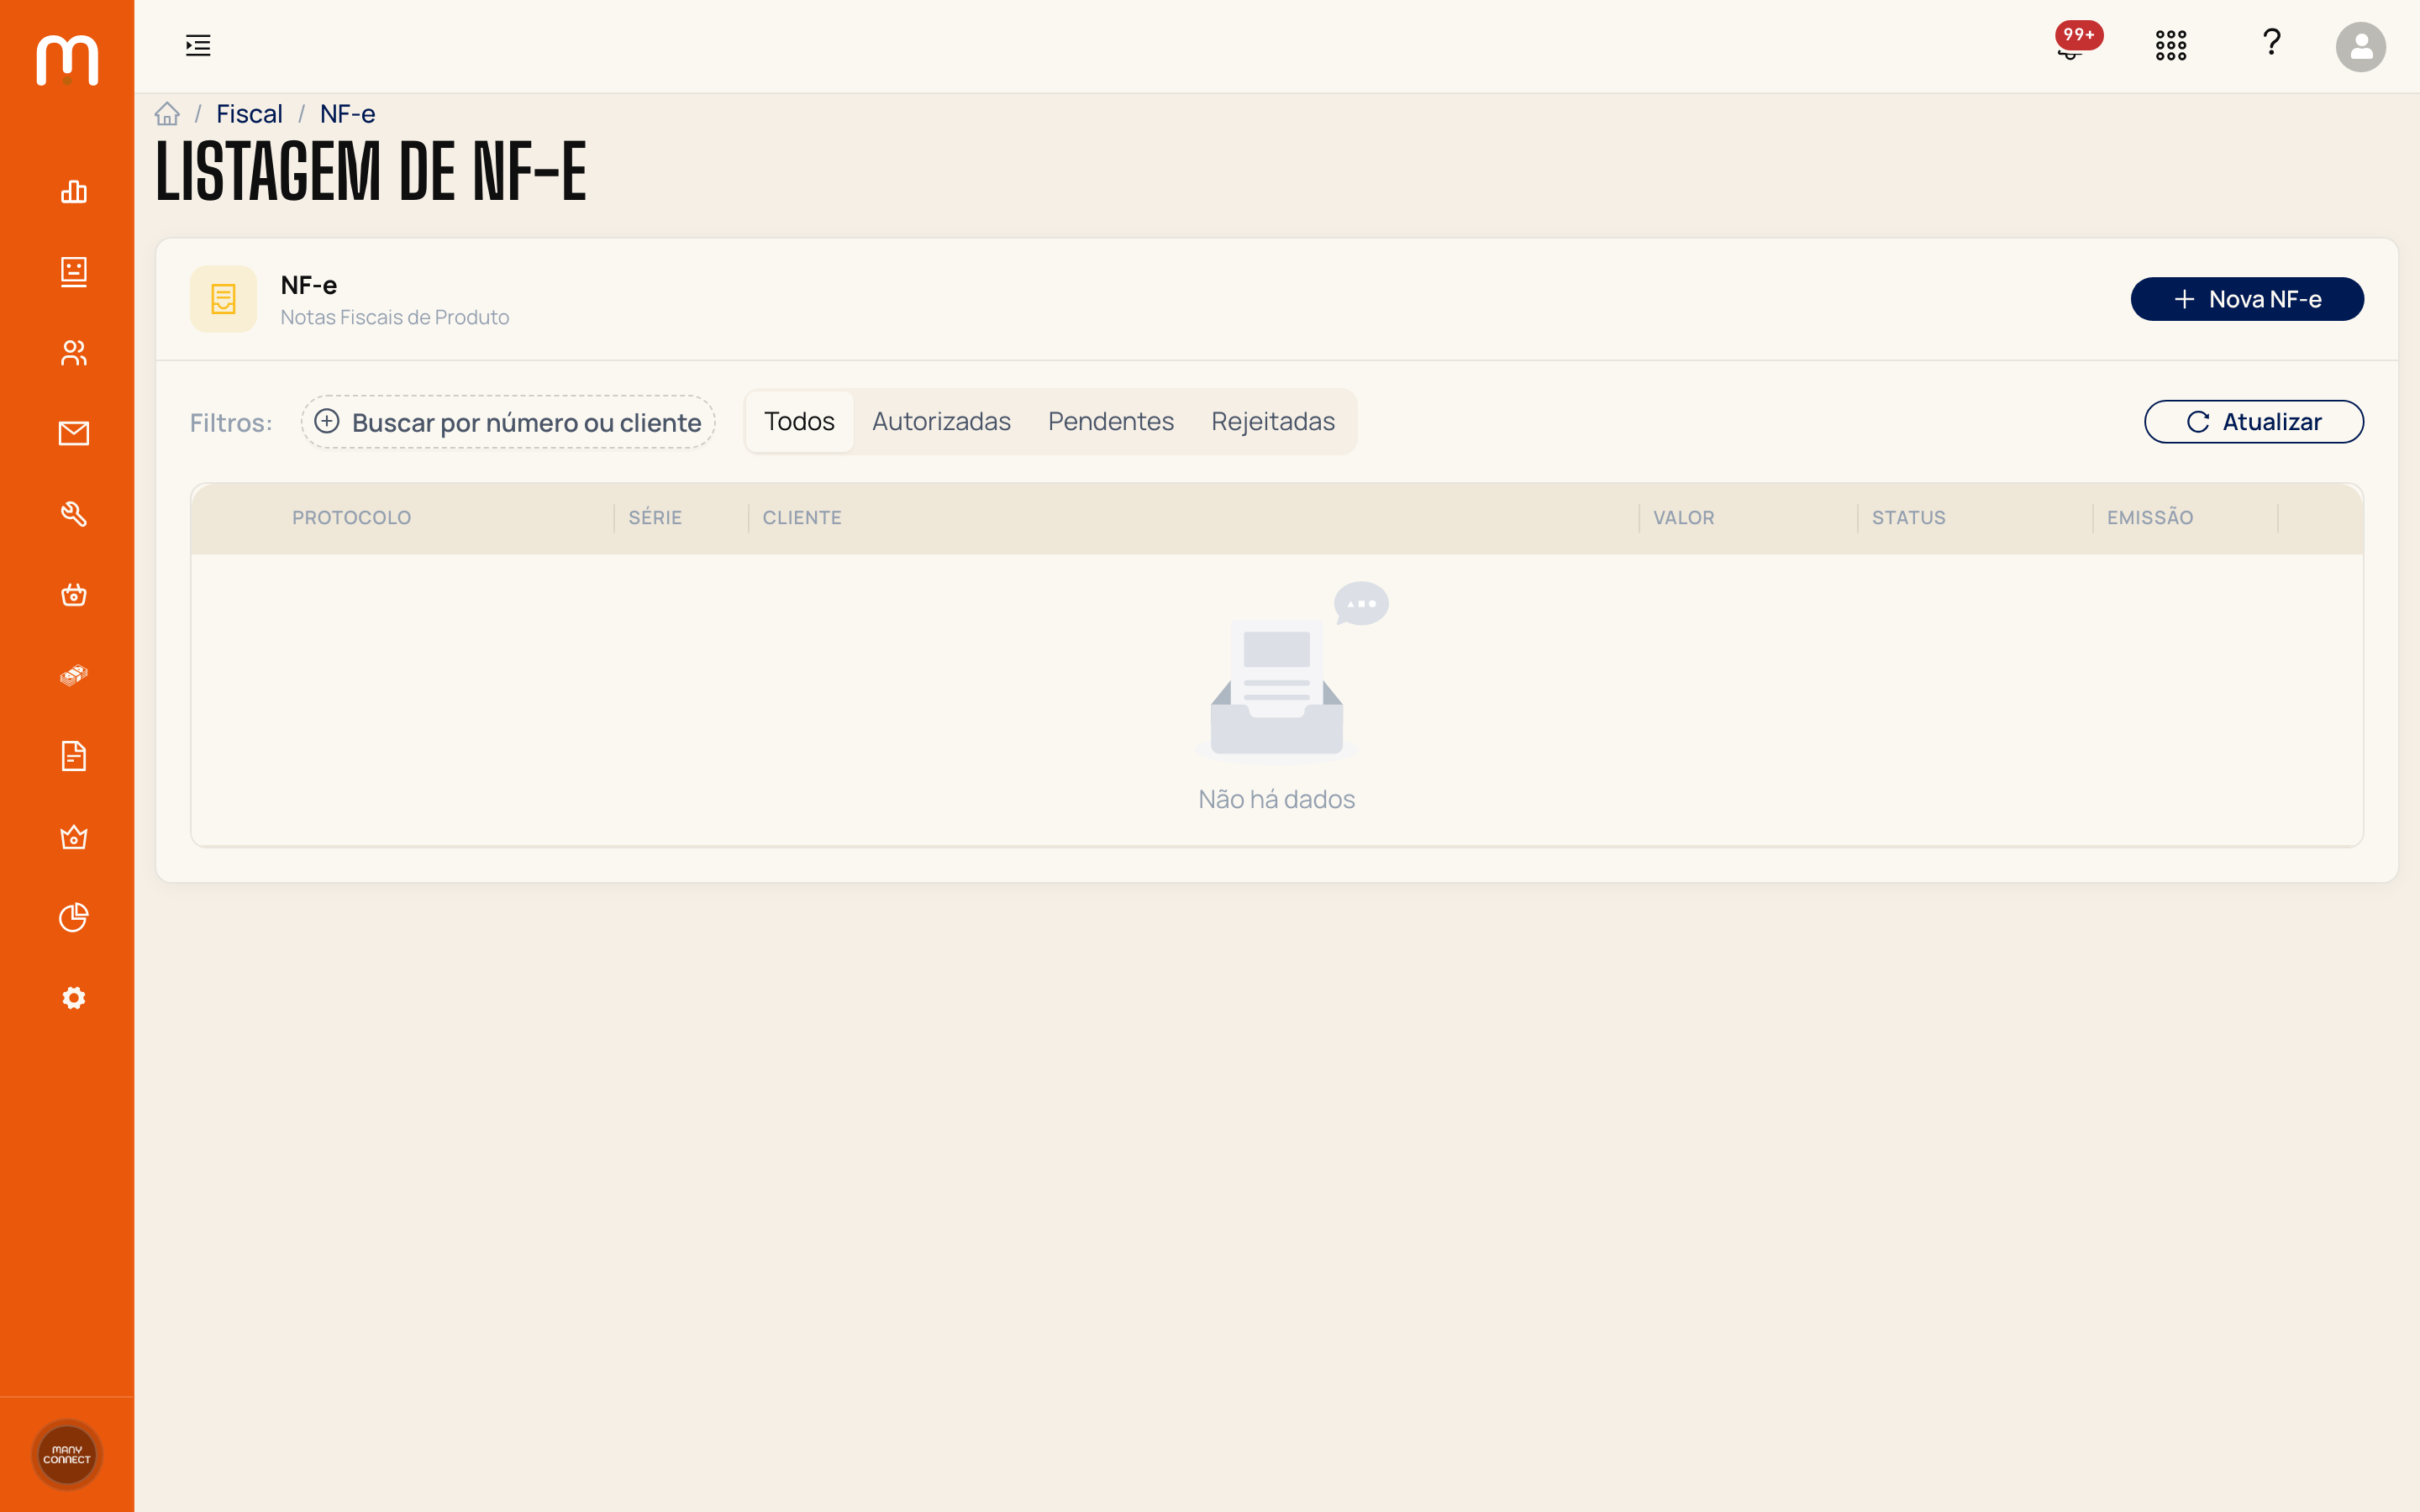Select the Autorizadas filter tab
The width and height of the screenshot is (2420, 1512).
[x=941, y=421]
